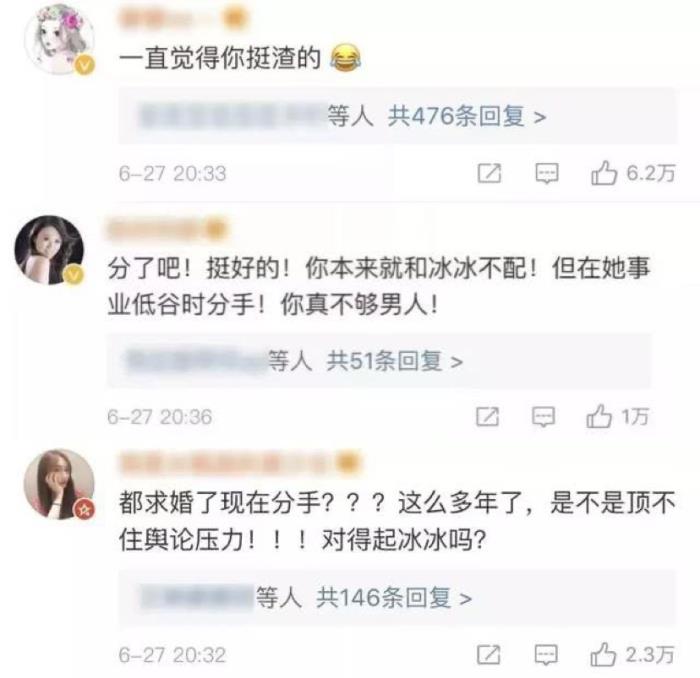Open the third commenter's profile avatar
Image resolution: width=700 pixels, height=678 pixels.
tap(59, 484)
